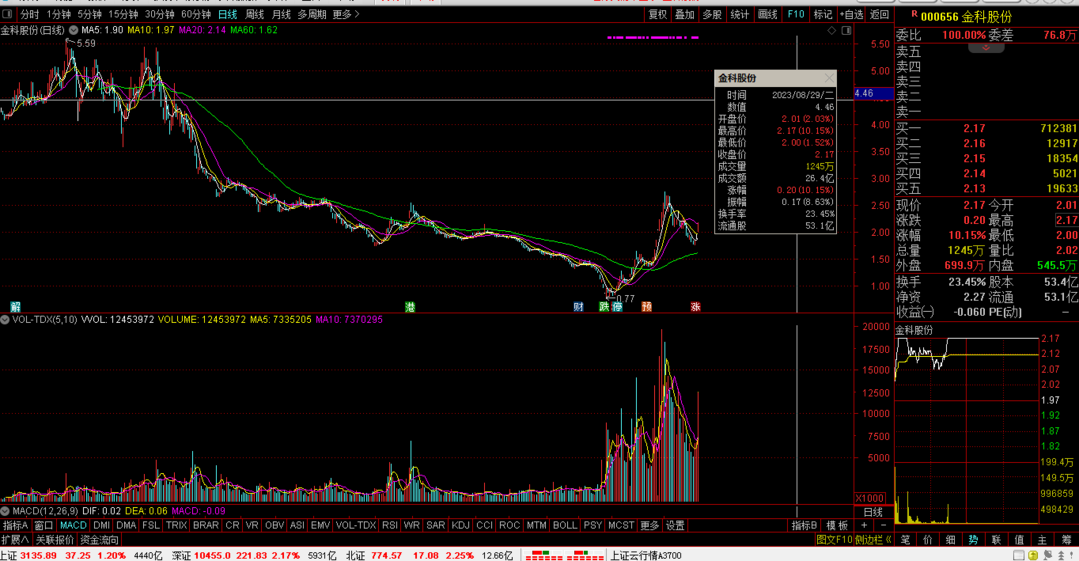Select the 日线 daily chart tab
The height and width of the screenshot is (561, 1079).
228,14
